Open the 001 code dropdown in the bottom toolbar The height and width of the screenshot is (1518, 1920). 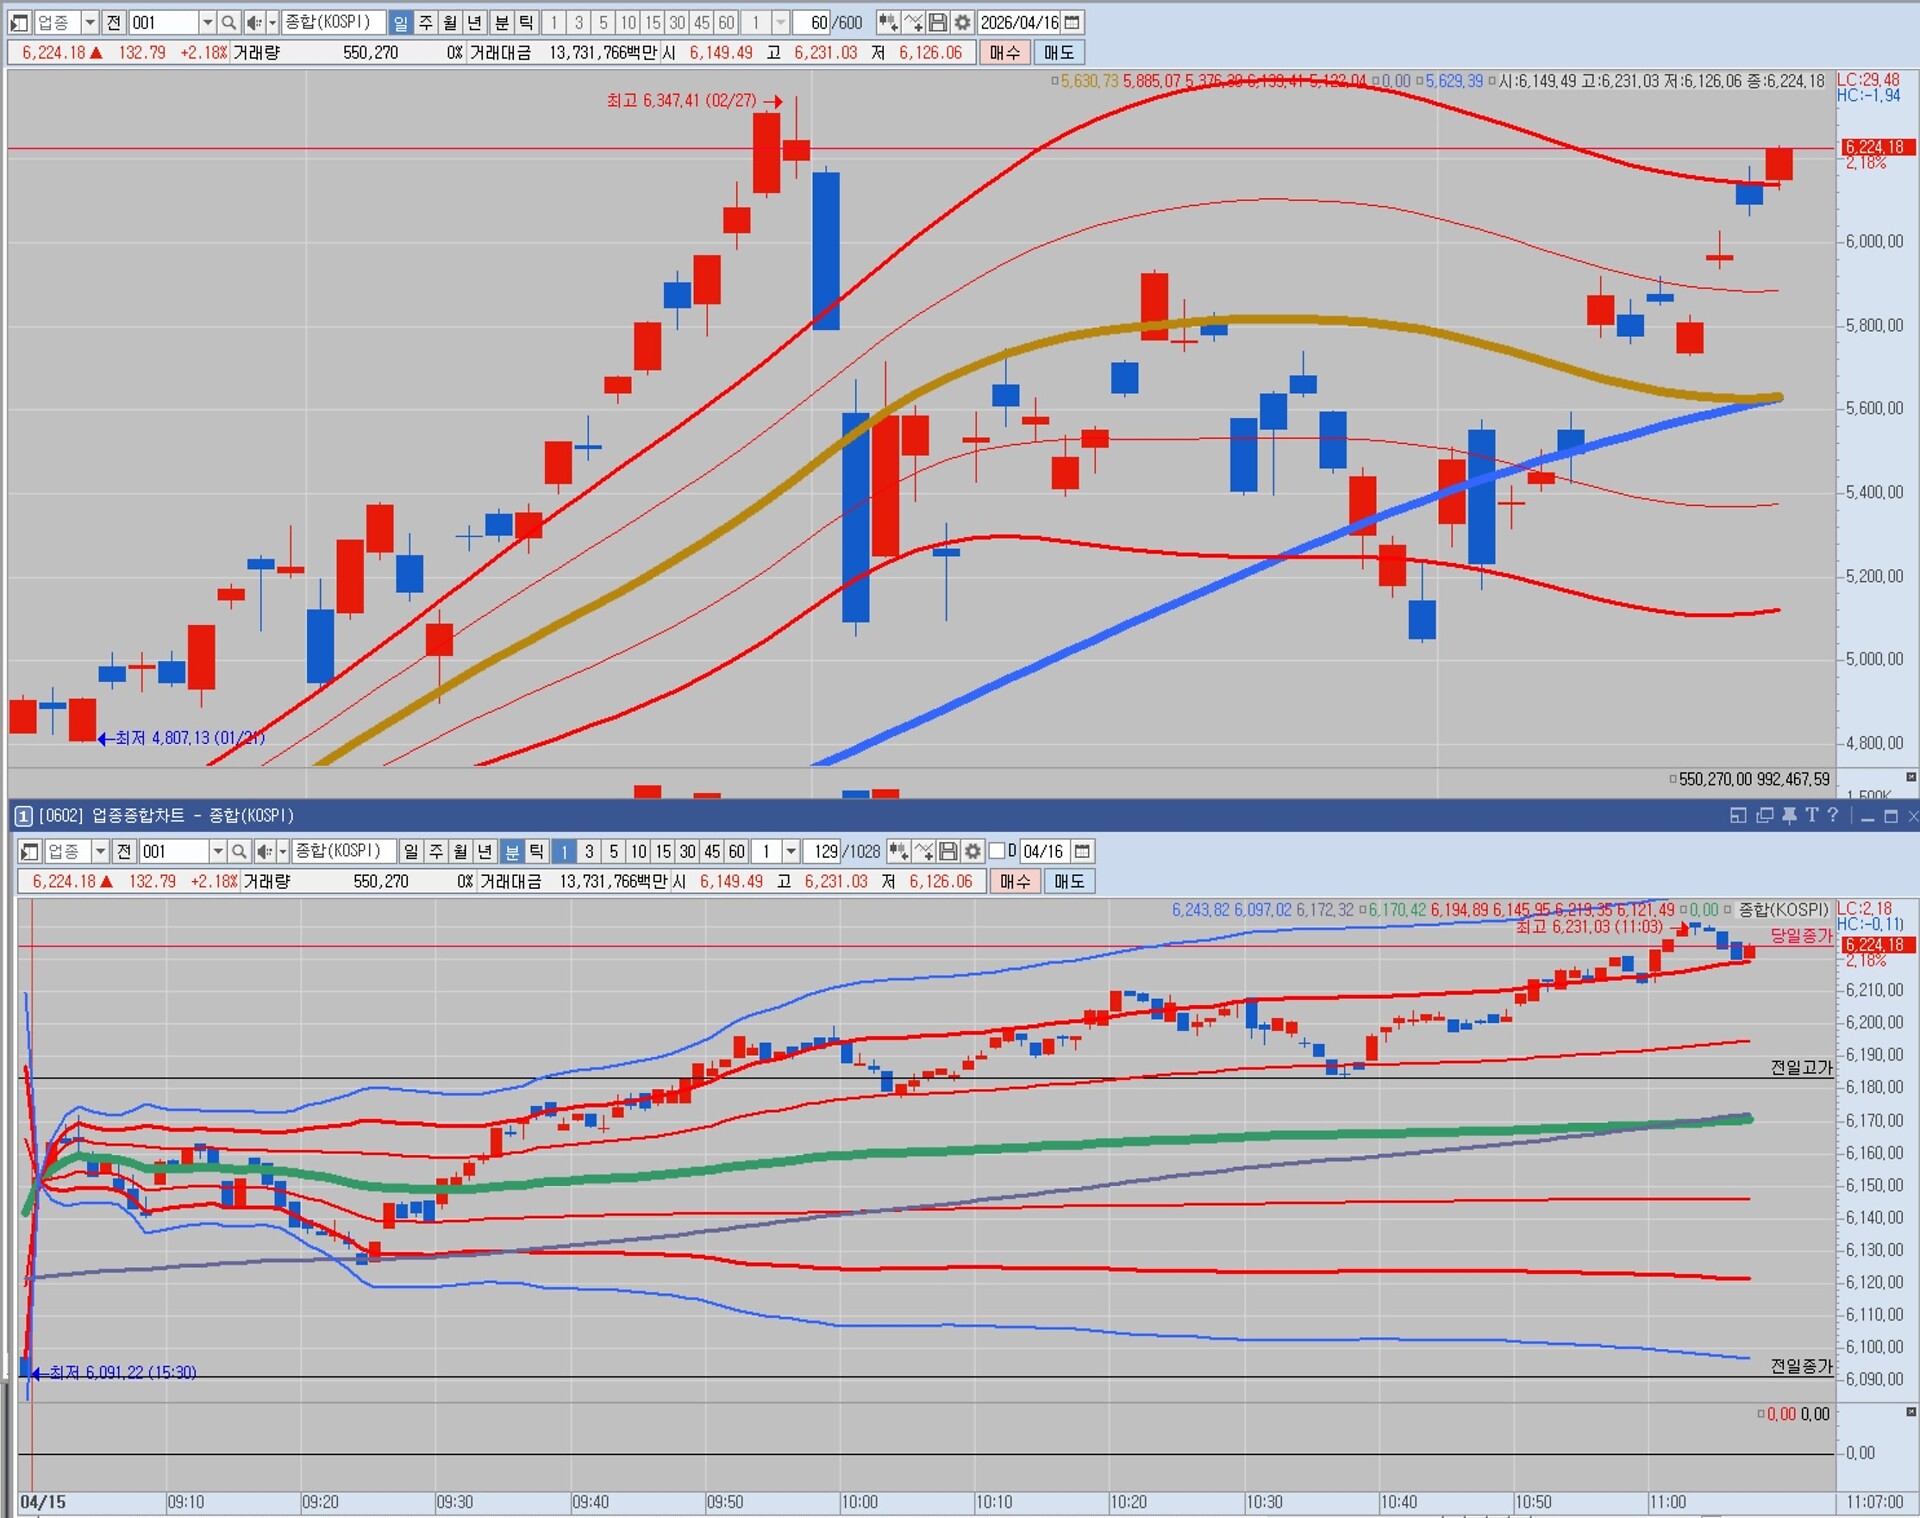pos(217,851)
